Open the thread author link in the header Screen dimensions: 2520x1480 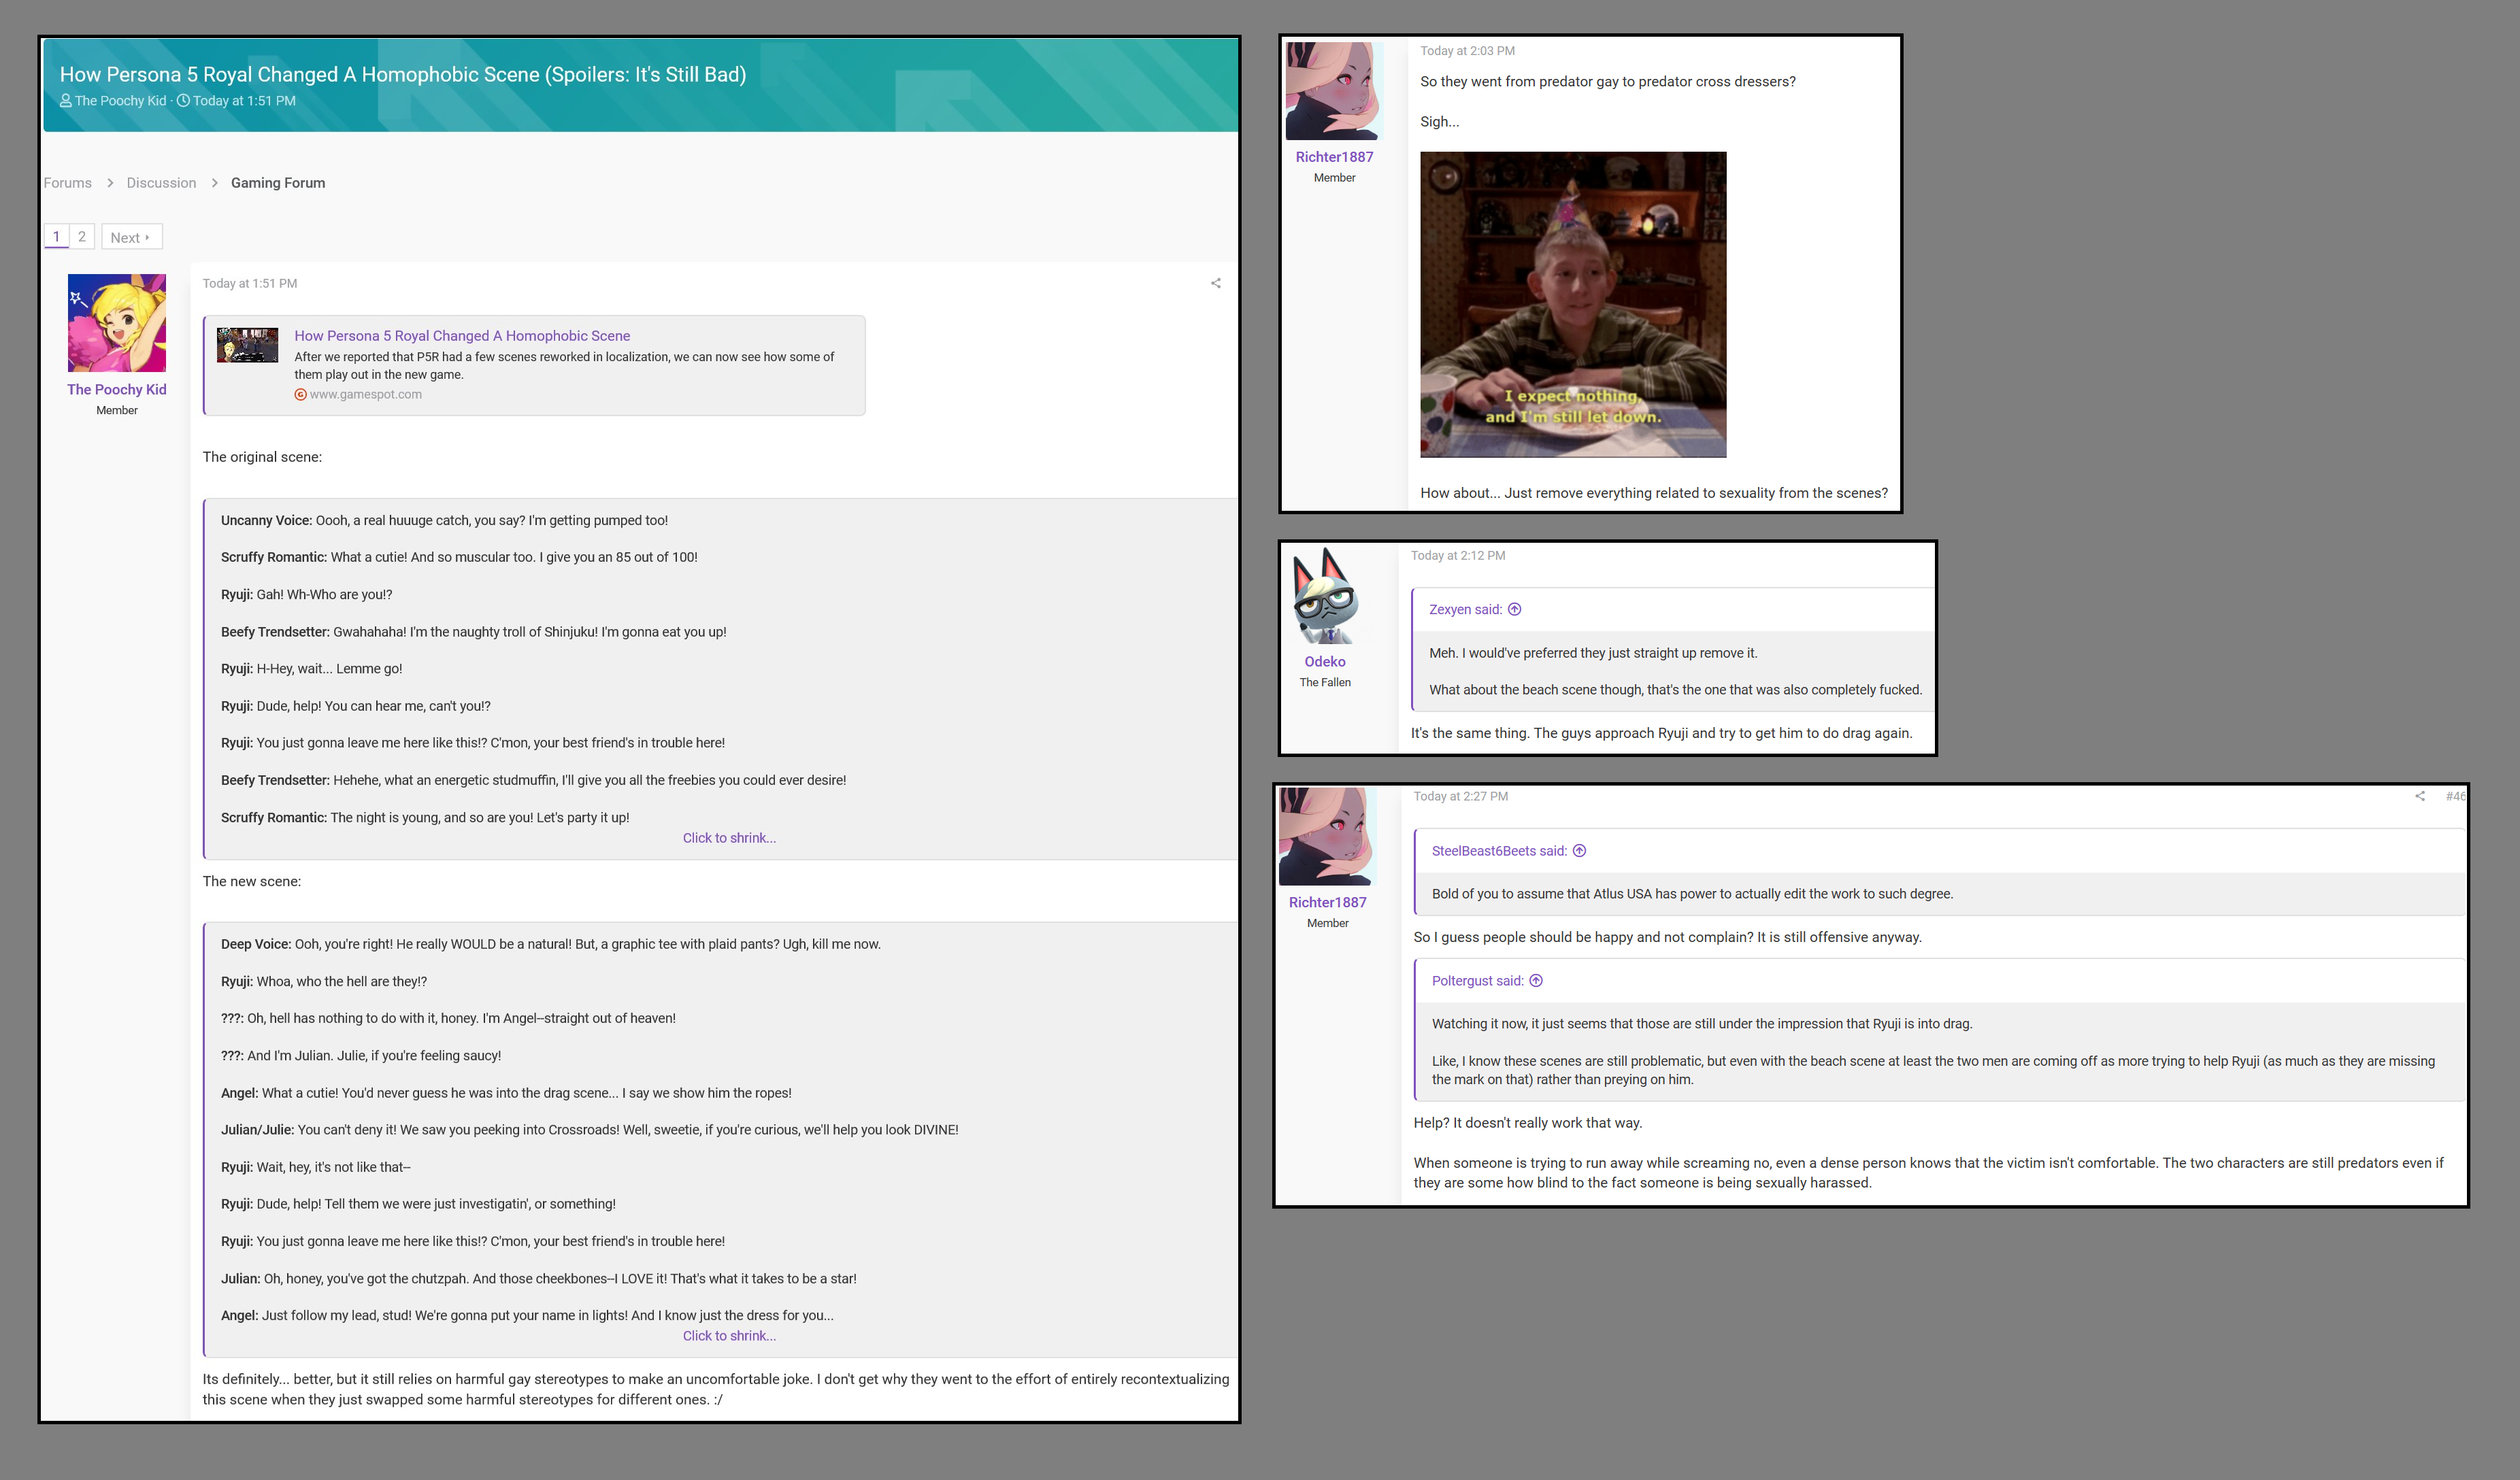coord(120,101)
